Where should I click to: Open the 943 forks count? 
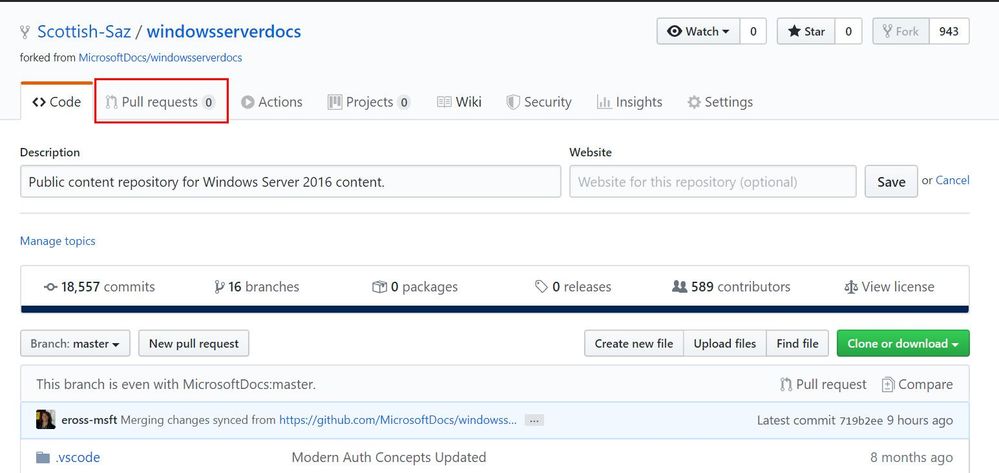[949, 31]
